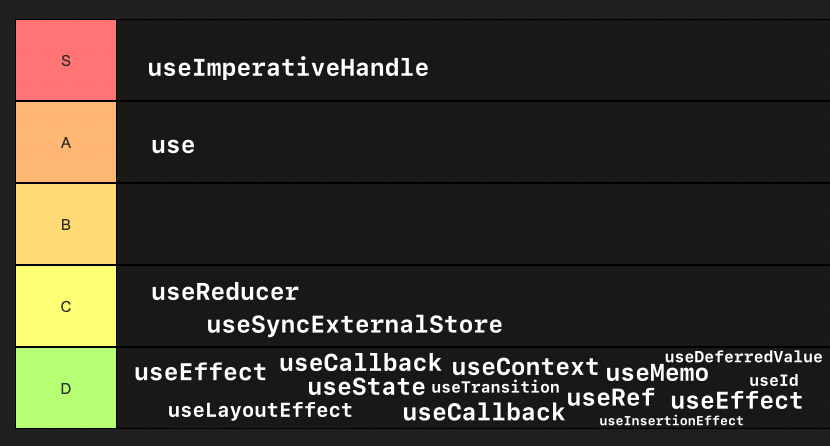
Task: Select the small useTransition item
Action: pyautogui.click(x=495, y=387)
